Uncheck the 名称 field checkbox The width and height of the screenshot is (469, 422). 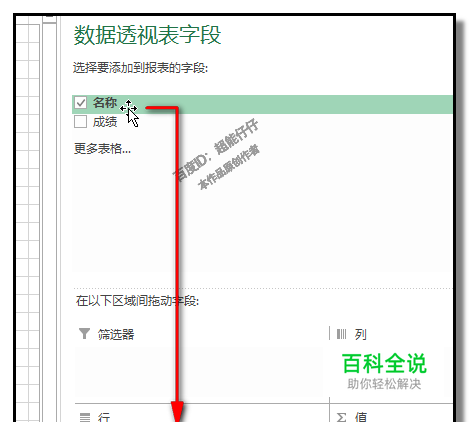click(80, 103)
